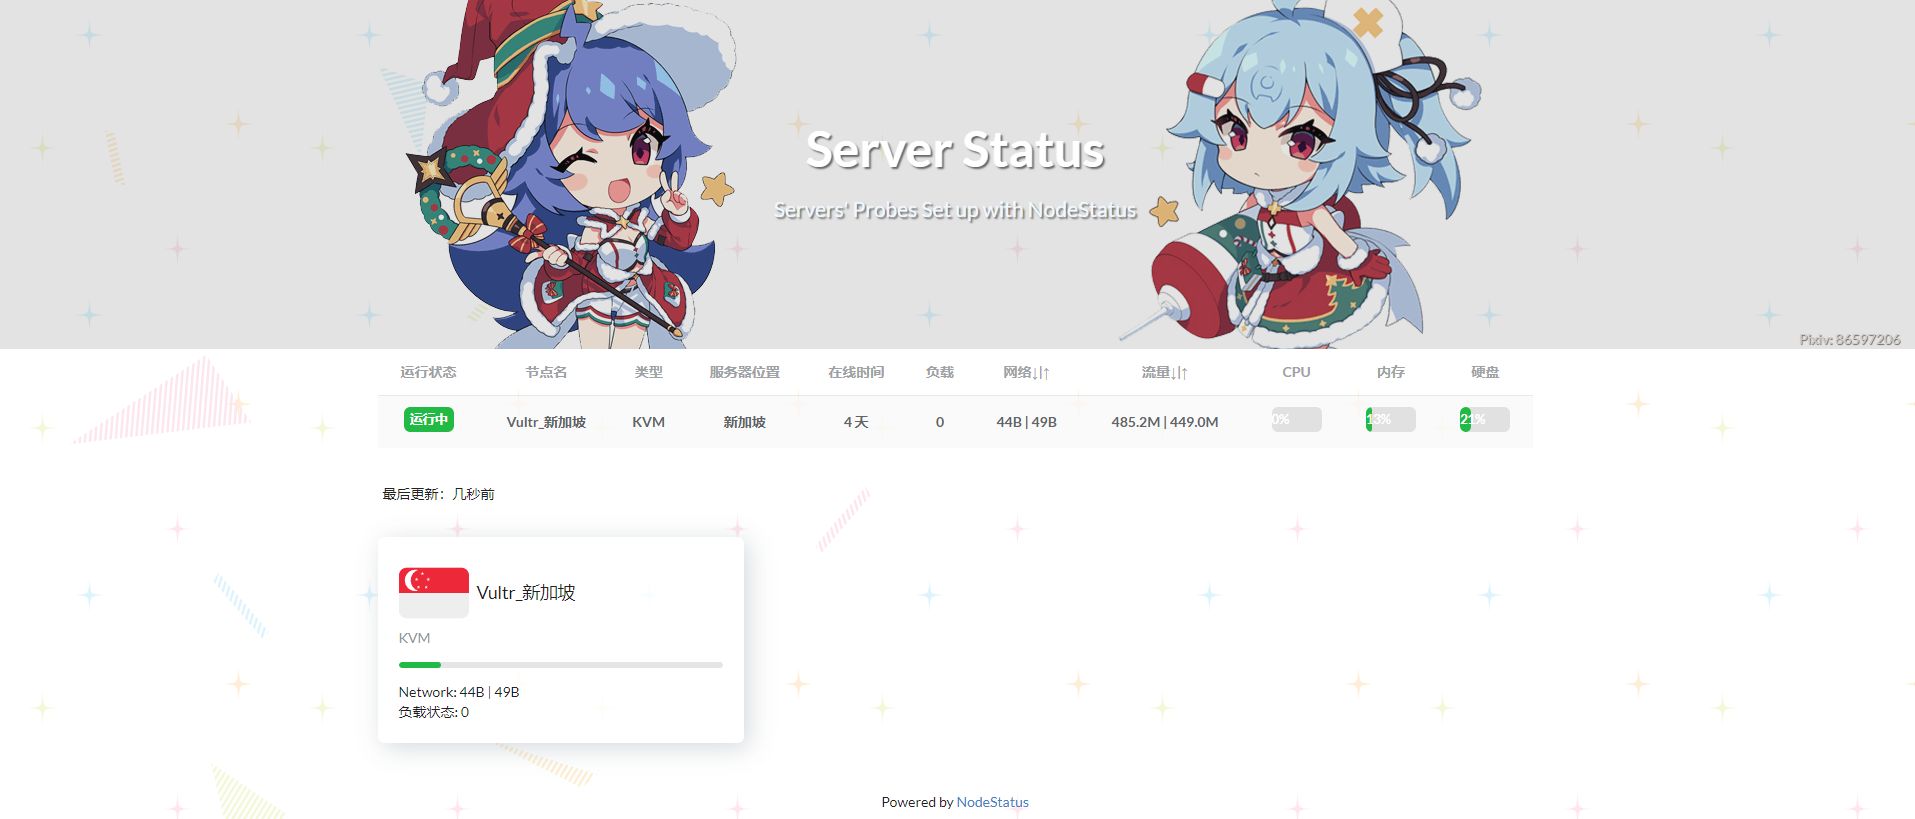Select the 运行状态 column header
Image resolution: width=1915 pixels, height=819 pixels.
(x=428, y=372)
